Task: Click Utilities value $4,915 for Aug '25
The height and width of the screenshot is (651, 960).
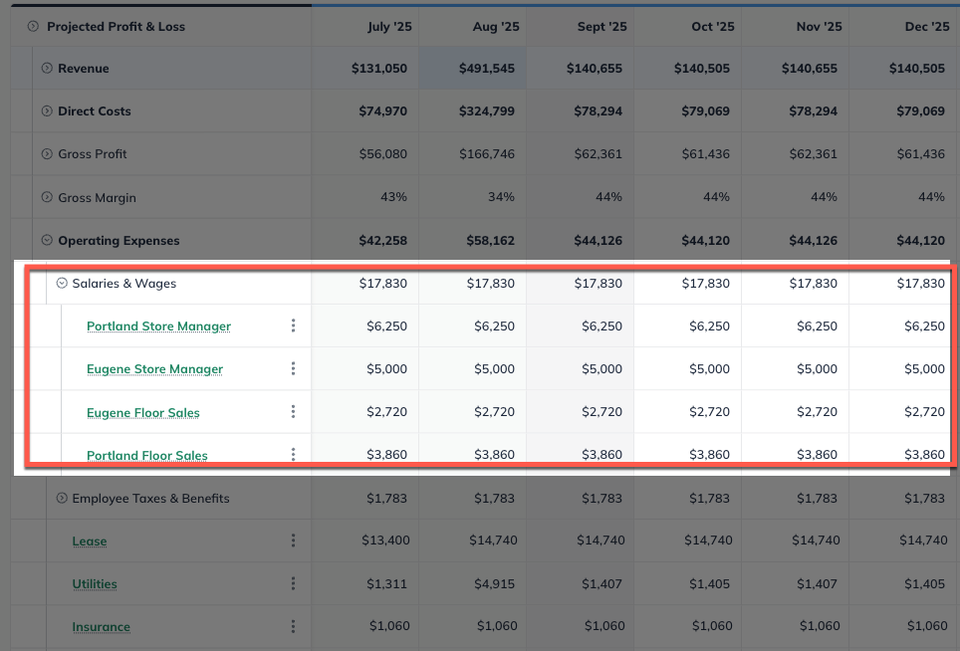Action: click(x=494, y=584)
